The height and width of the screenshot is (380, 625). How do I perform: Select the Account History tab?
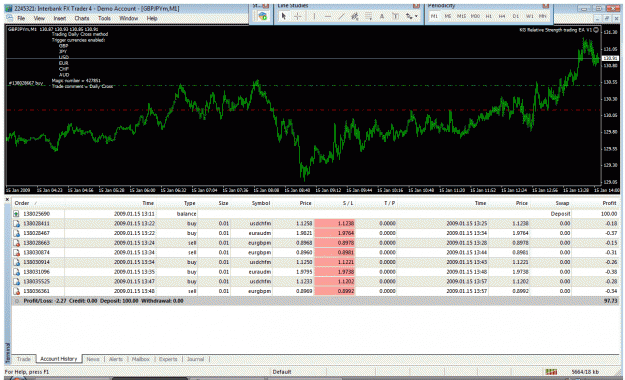(x=59, y=359)
